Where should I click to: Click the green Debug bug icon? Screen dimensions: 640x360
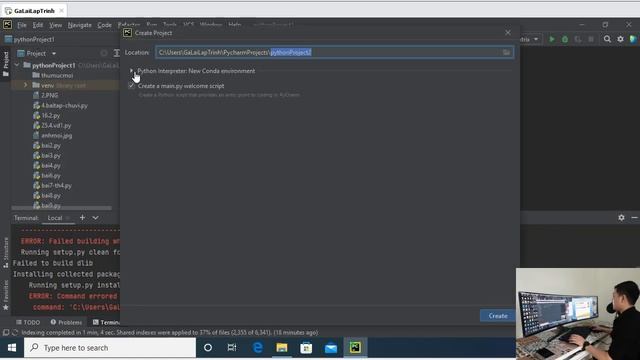[565, 39]
